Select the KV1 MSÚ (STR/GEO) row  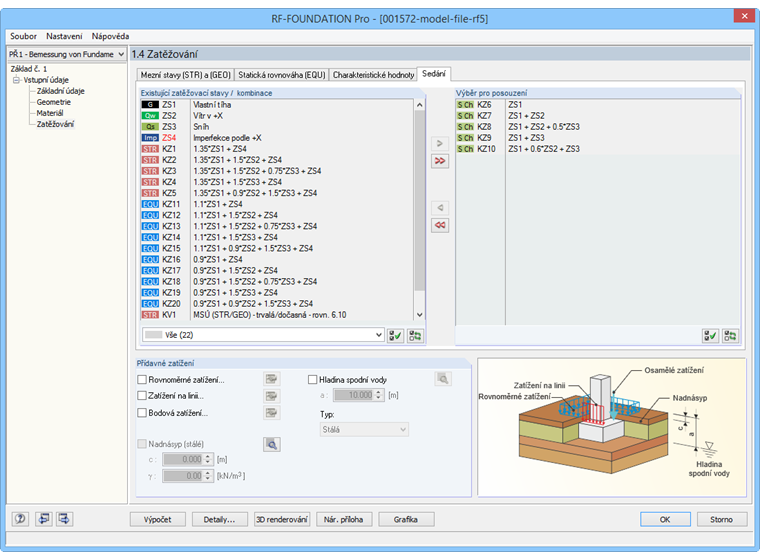coord(277,315)
